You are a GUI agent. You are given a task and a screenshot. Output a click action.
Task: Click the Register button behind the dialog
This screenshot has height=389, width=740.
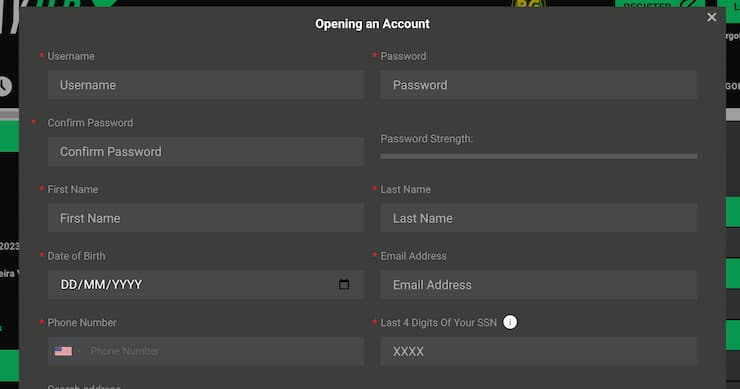click(x=660, y=4)
